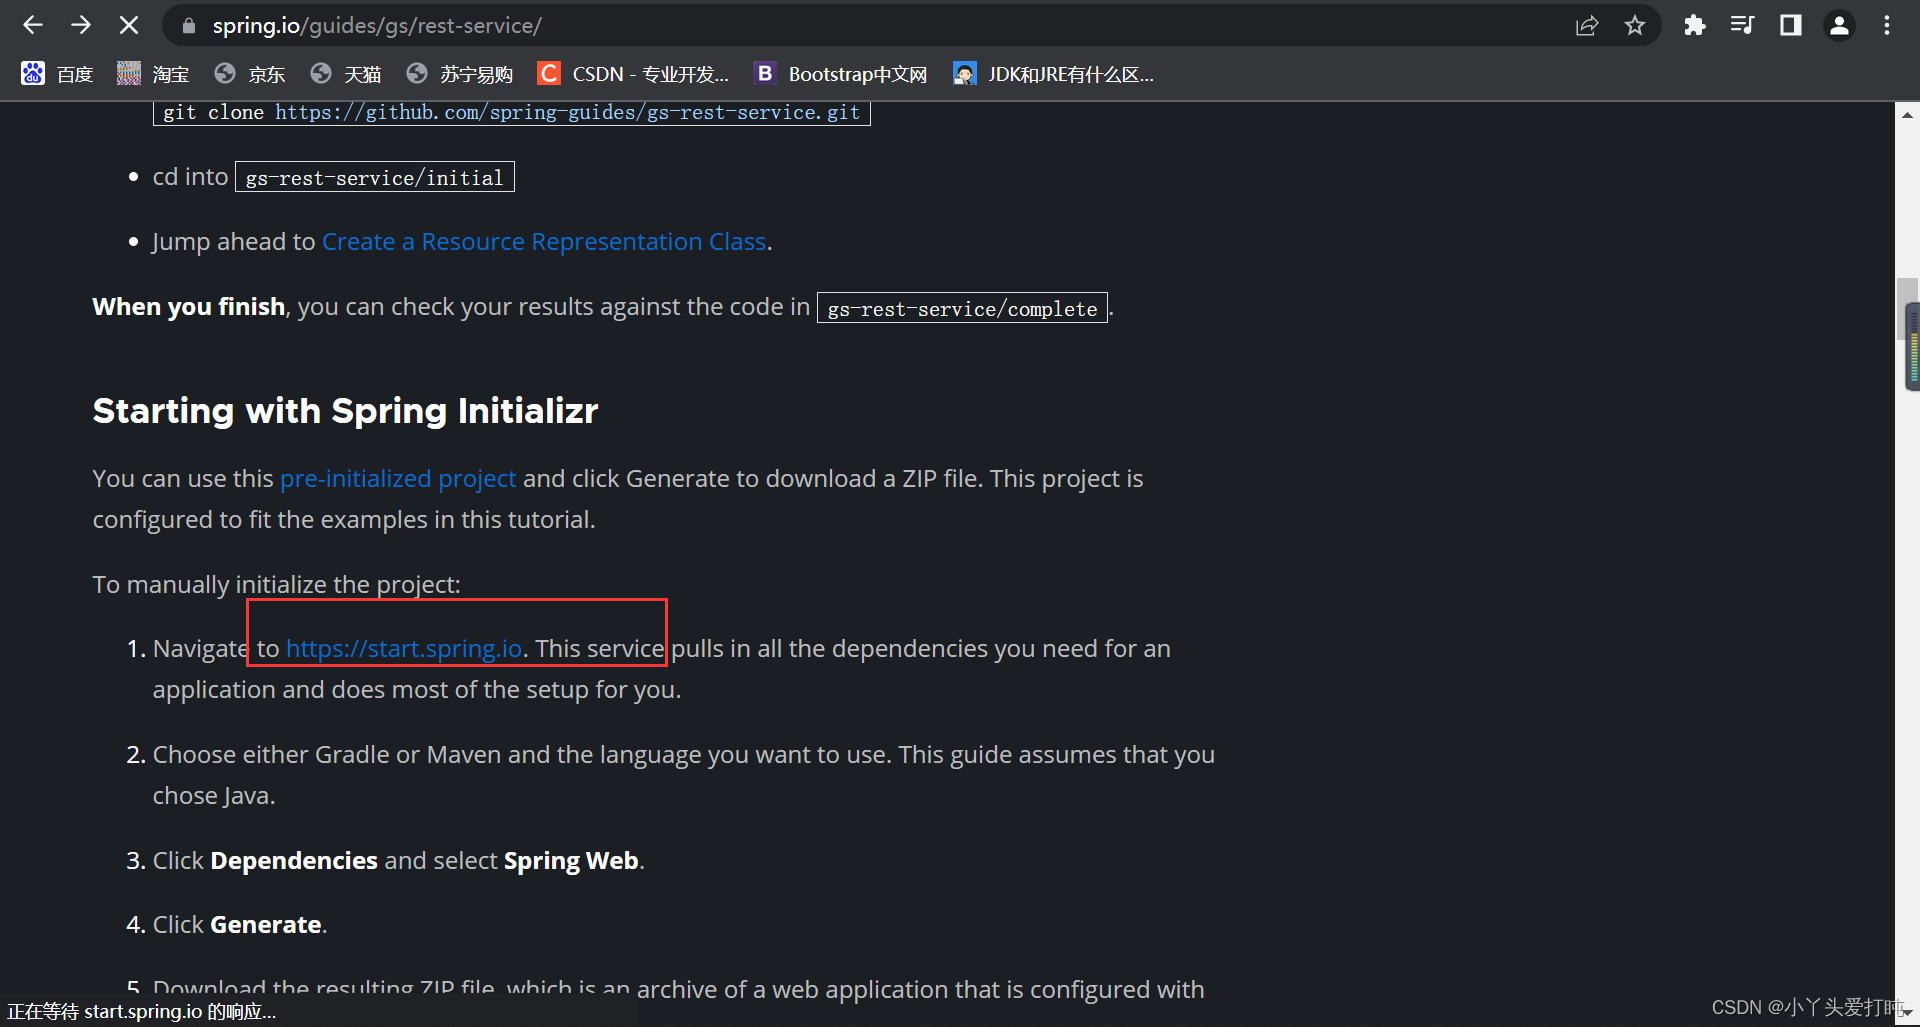Open the 天猫 bookmark

(x=346, y=74)
